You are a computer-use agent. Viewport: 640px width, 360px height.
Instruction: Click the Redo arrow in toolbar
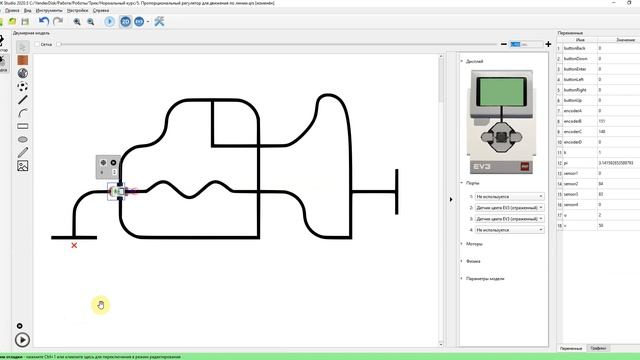coord(58,21)
